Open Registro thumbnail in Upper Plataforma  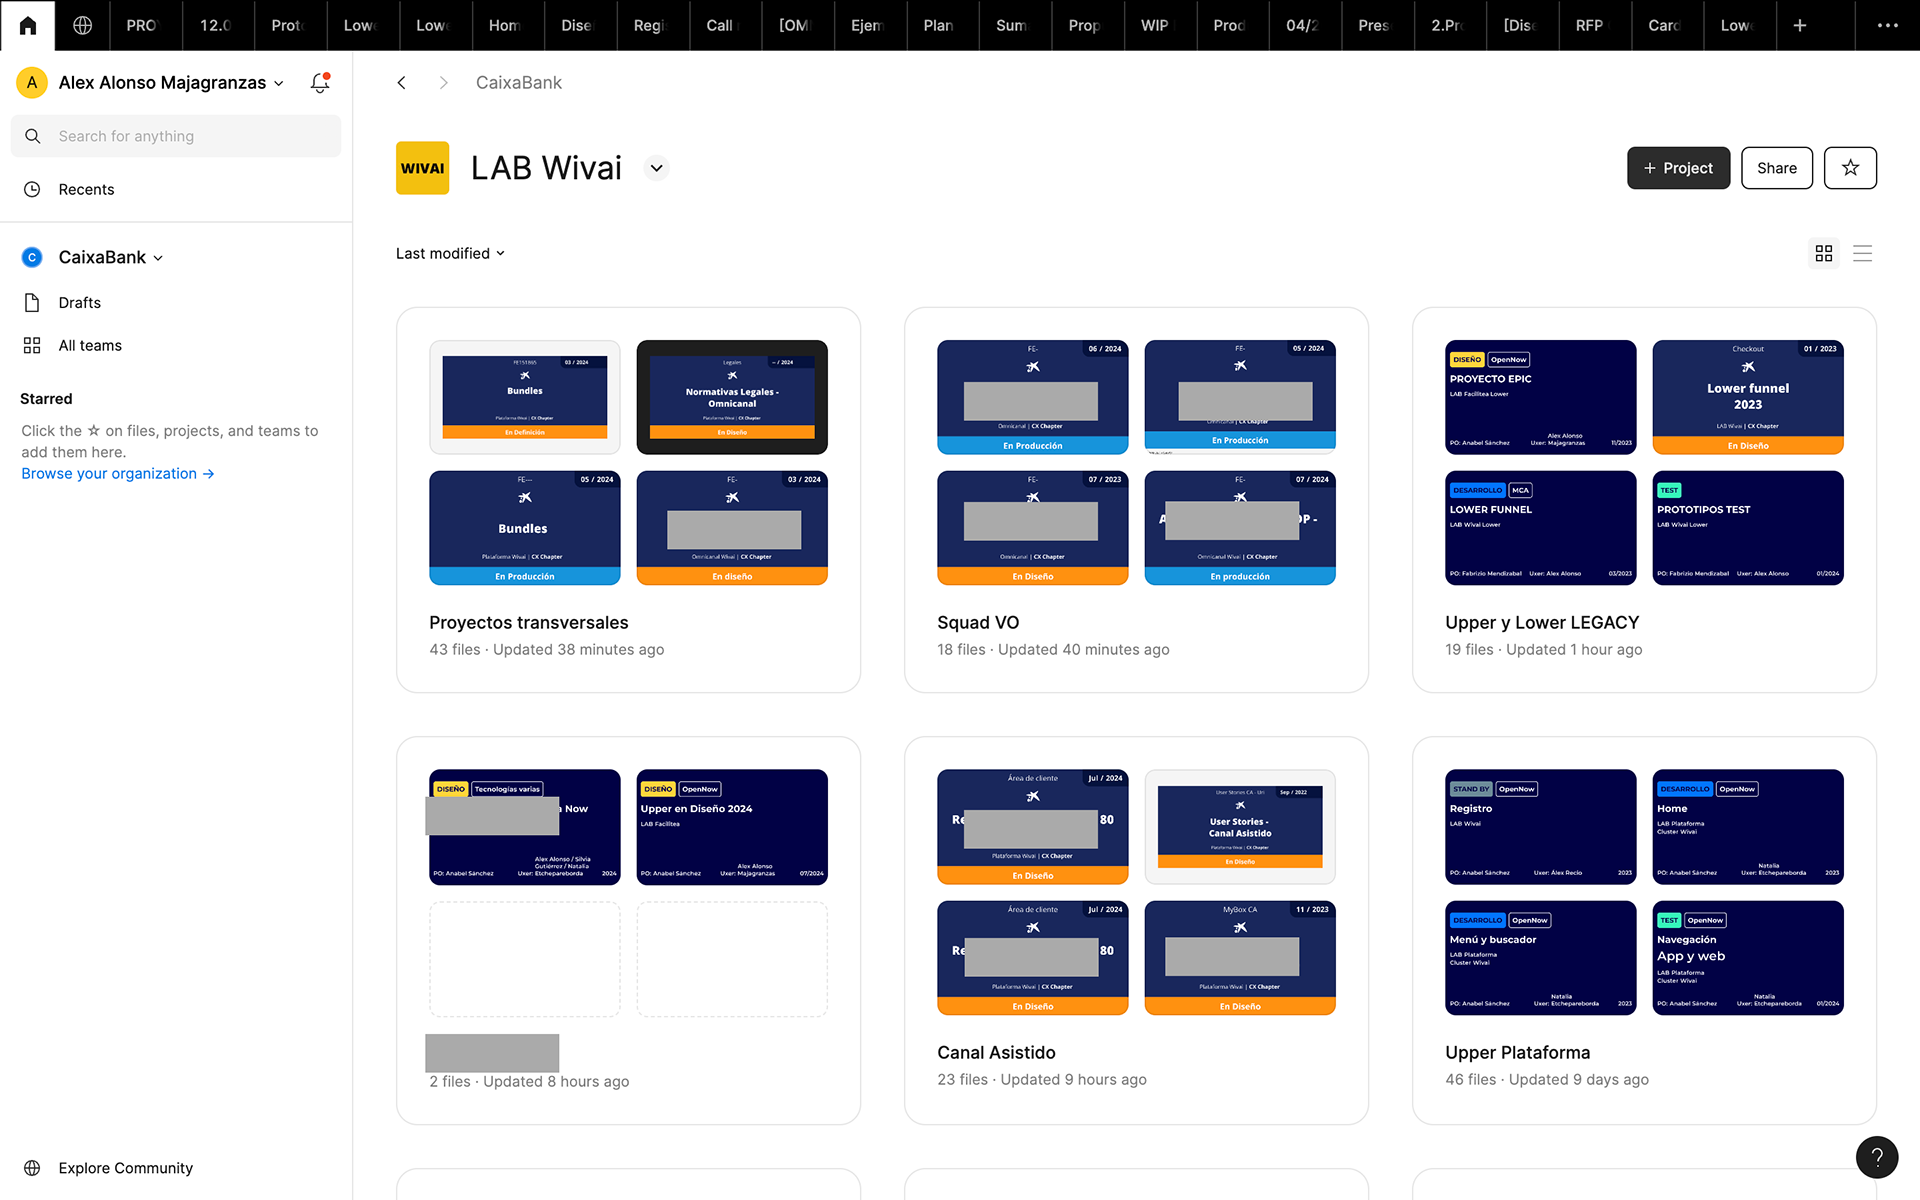[x=1540, y=827]
